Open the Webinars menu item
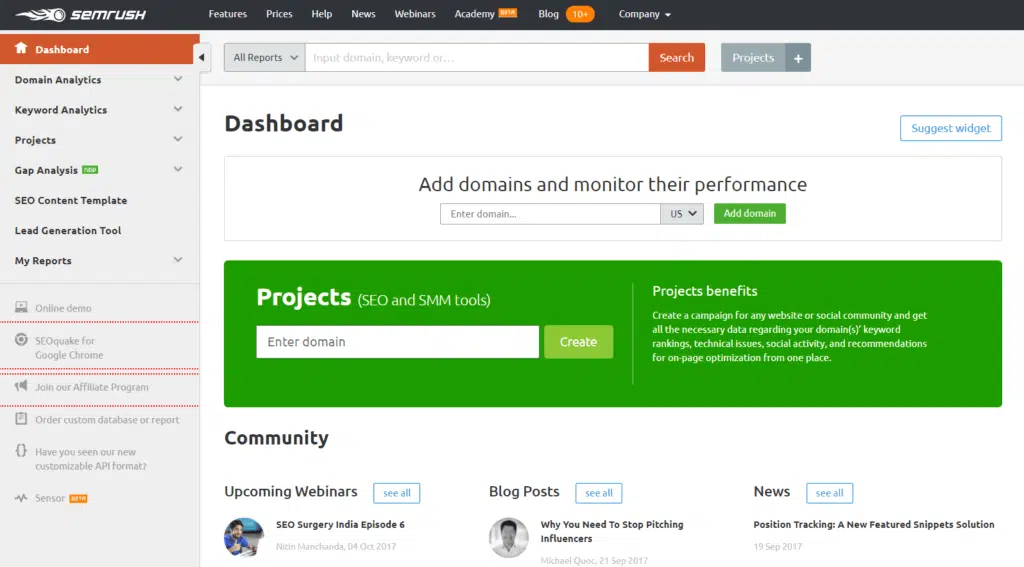The width and height of the screenshot is (1024, 567). coord(415,14)
